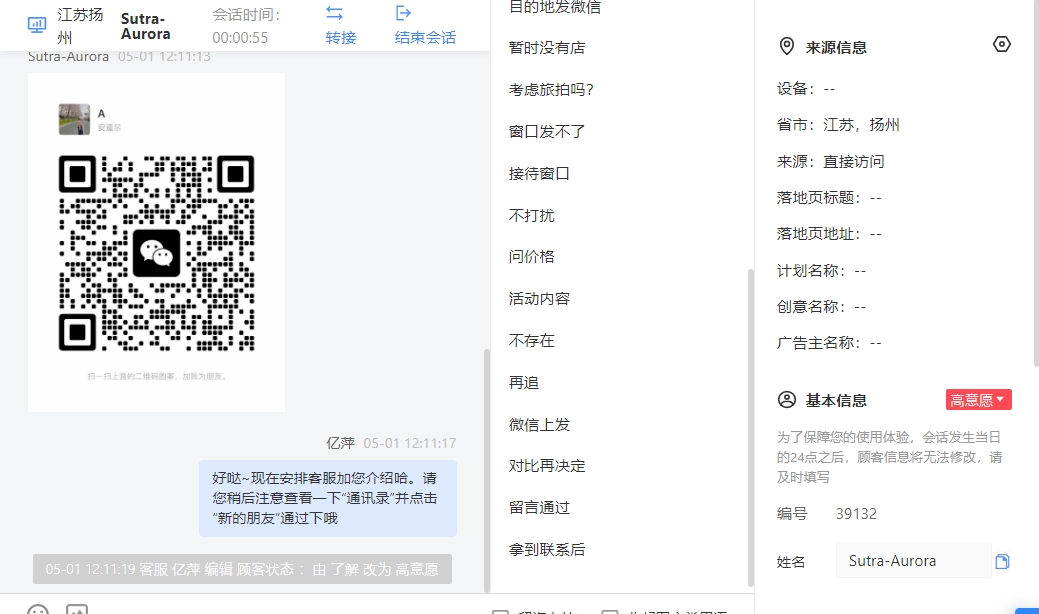Open the 高意愿 customer status dropdown
Image resolution: width=1039 pixels, height=614 pixels.
(x=978, y=400)
